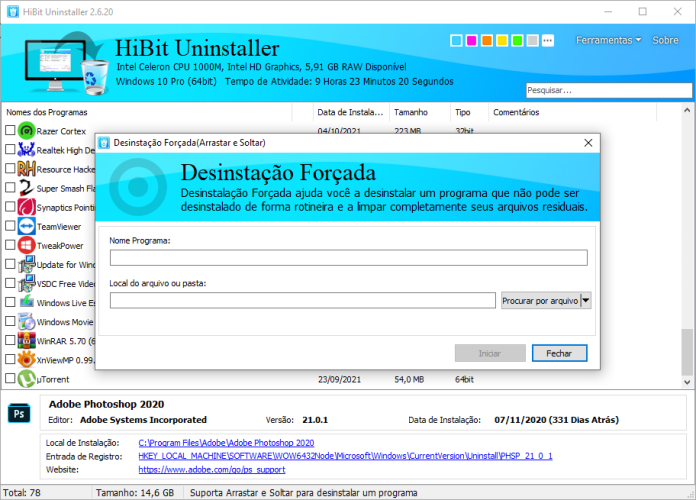Image resolution: width=696 pixels, height=500 pixels.
Task: Click the Windows Live Essentials icon
Action: 27,302
